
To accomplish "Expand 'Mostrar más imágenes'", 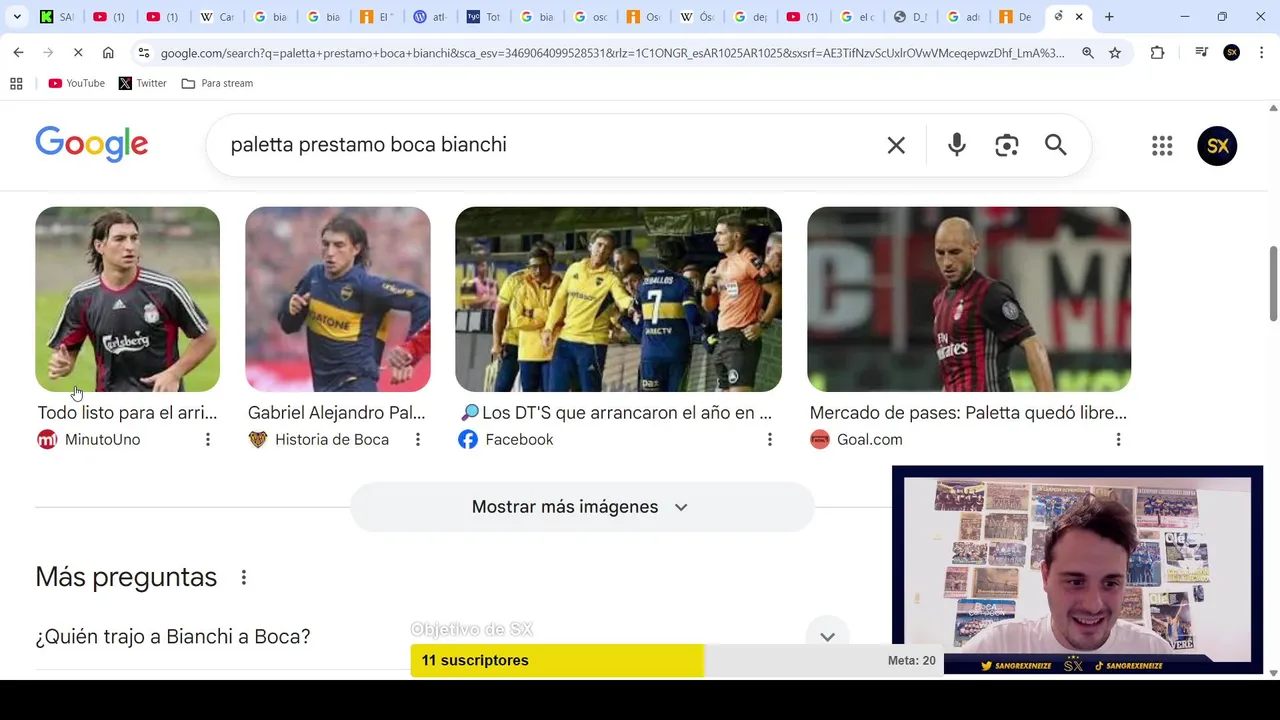I will (x=582, y=507).
